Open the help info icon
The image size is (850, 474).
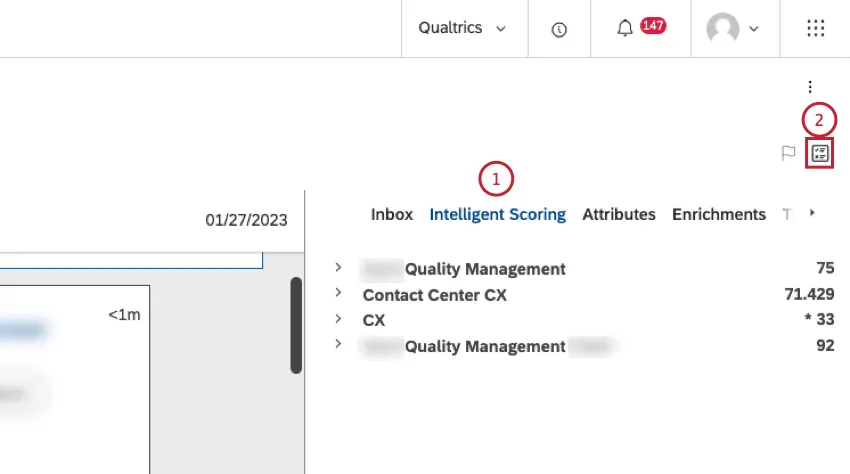pyautogui.click(x=559, y=29)
